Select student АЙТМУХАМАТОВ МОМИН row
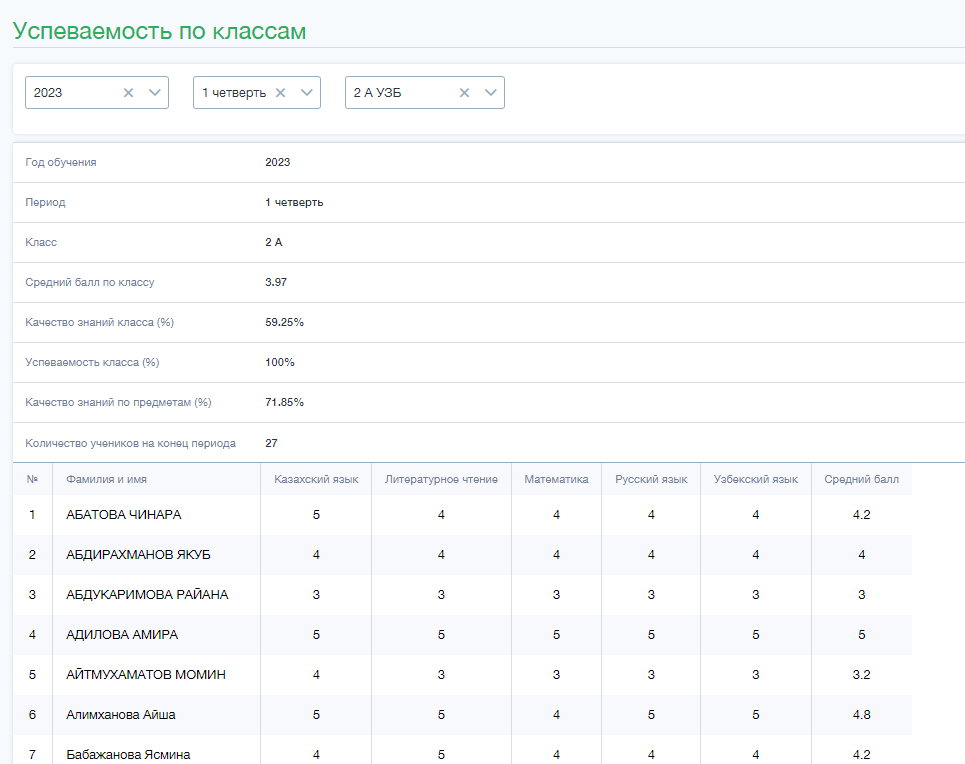The image size is (965, 764). pyautogui.click(x=462, y=675)
